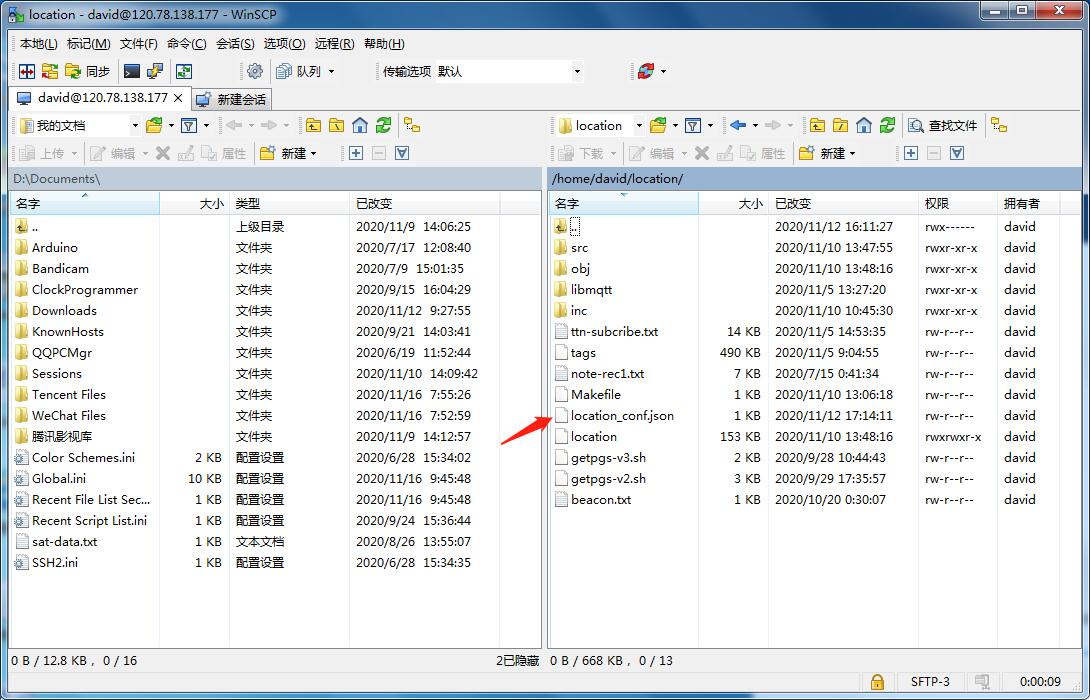Open the terminal console icon

pos(131,71)
